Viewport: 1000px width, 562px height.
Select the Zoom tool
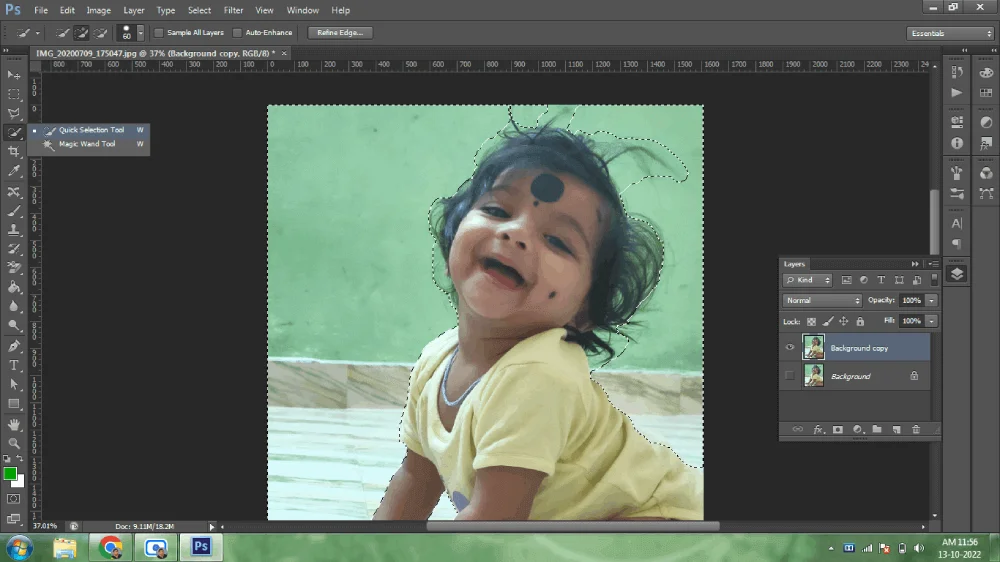click(x=13, y=443)
